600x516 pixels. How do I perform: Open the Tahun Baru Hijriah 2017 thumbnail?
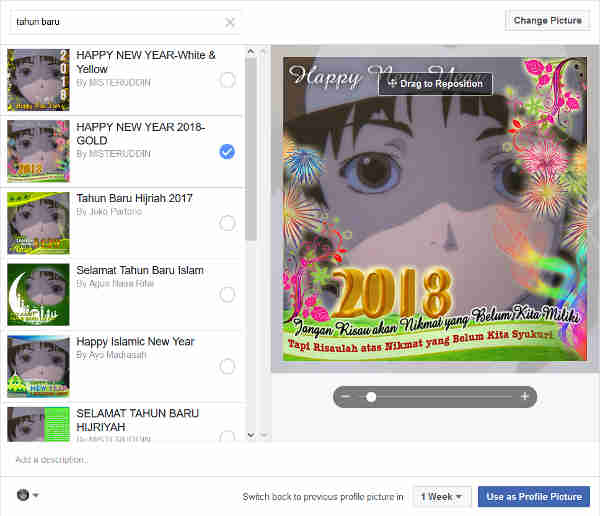(x=39, y=223)
